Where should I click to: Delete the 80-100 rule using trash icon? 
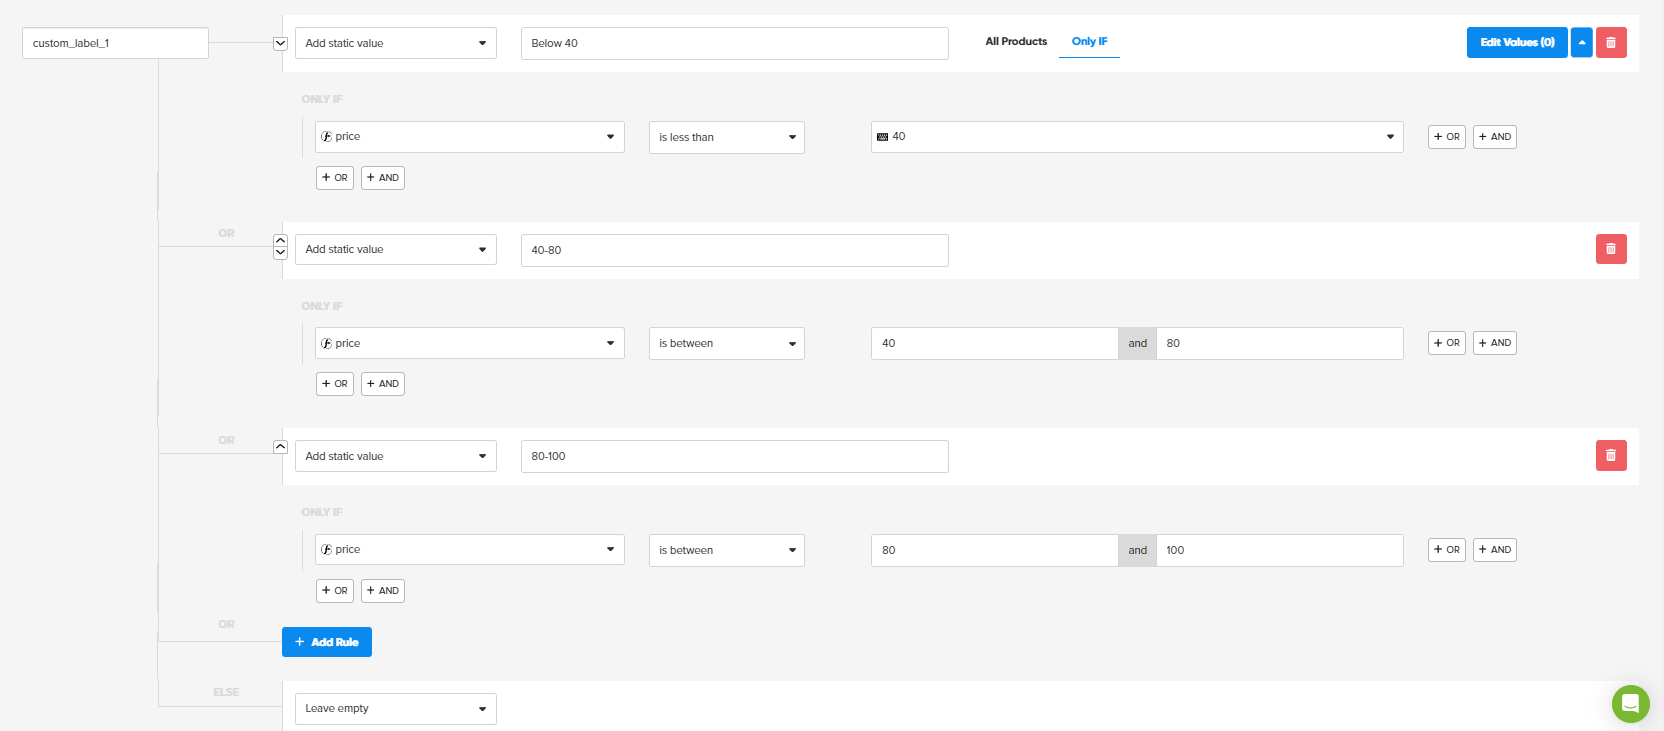(1610, 456)
